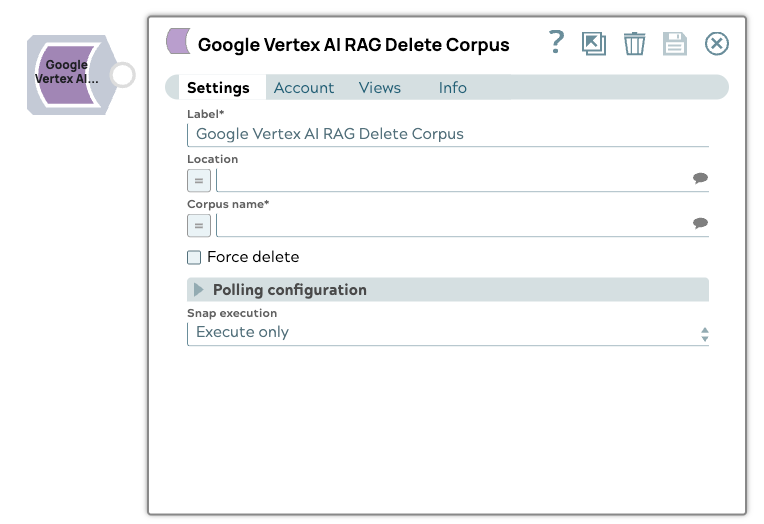Image resolution: width=764 pixels, height=524 pixels.
Task: Toggle expression button for Corpus name
Action: [199, 226]
